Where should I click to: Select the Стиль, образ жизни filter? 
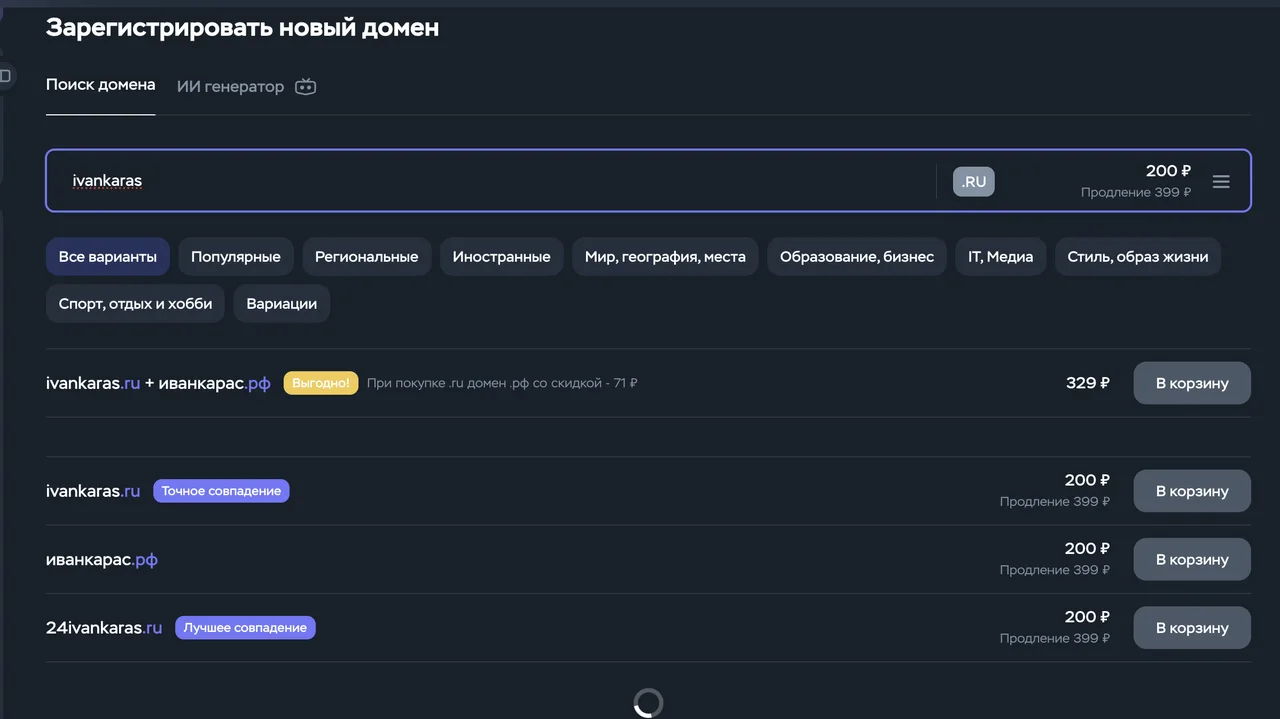1138,257
